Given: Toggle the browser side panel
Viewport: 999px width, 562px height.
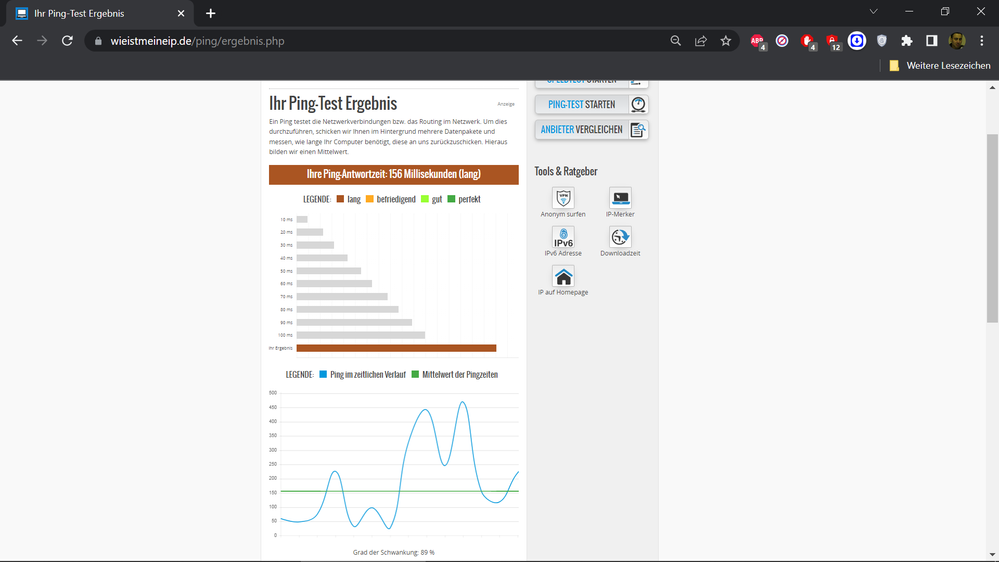Looking at the screenshot, I should tap(931, 41).
